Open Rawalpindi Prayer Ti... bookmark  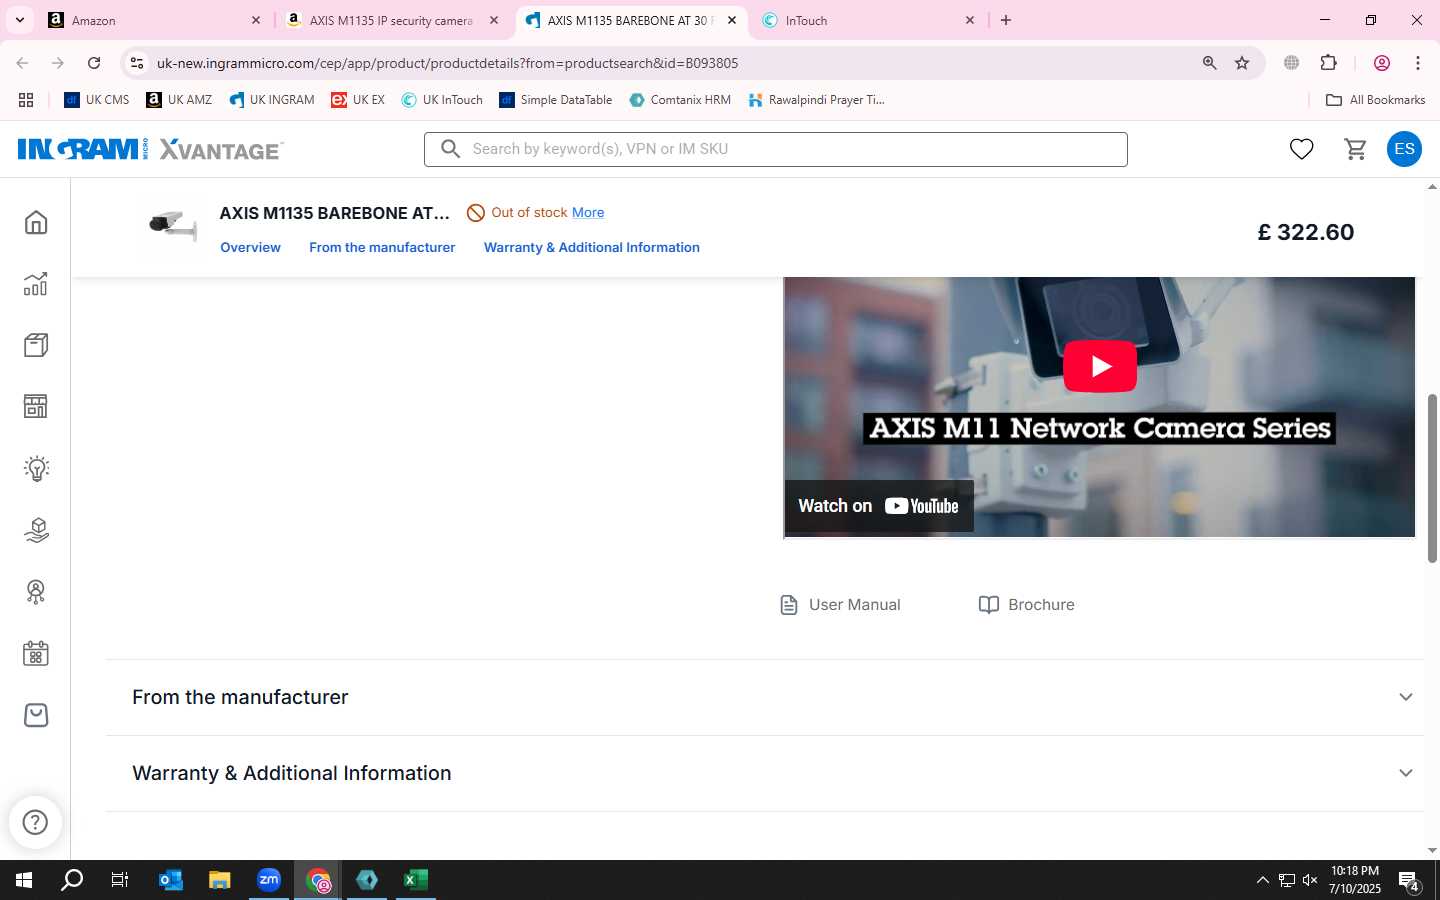pos(816,100)
